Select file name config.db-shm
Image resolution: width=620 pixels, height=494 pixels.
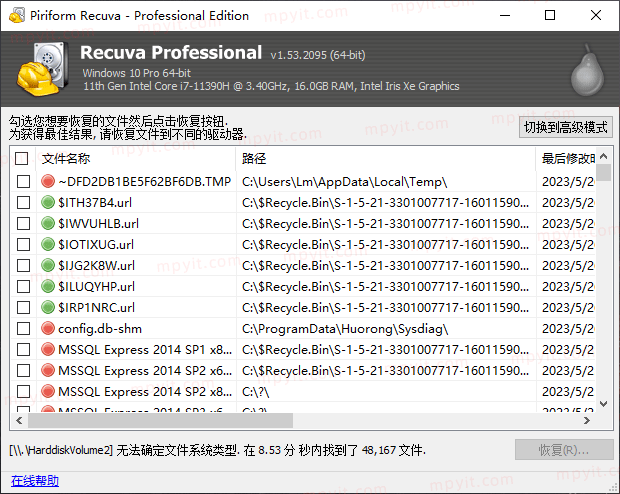[x=100, y=329]
